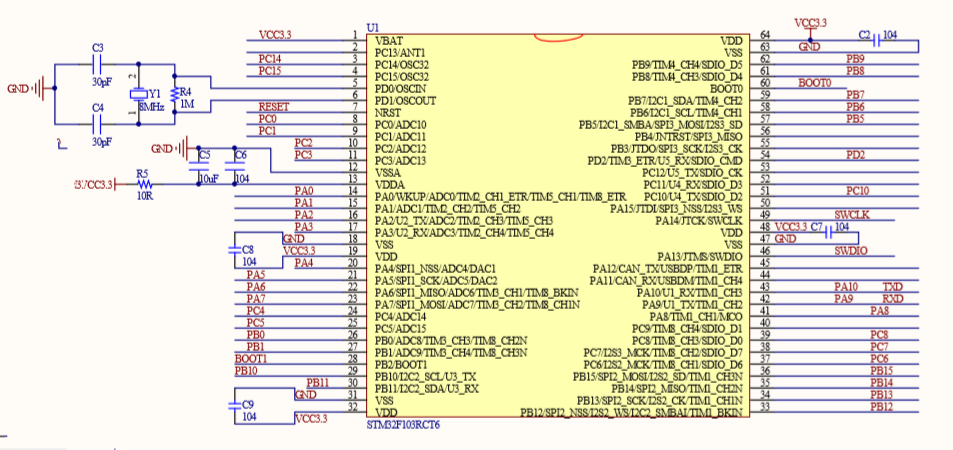Screen dimensions: 953x450
Task: Click the PD2 net label on pin 54
Action: point(856,154)
